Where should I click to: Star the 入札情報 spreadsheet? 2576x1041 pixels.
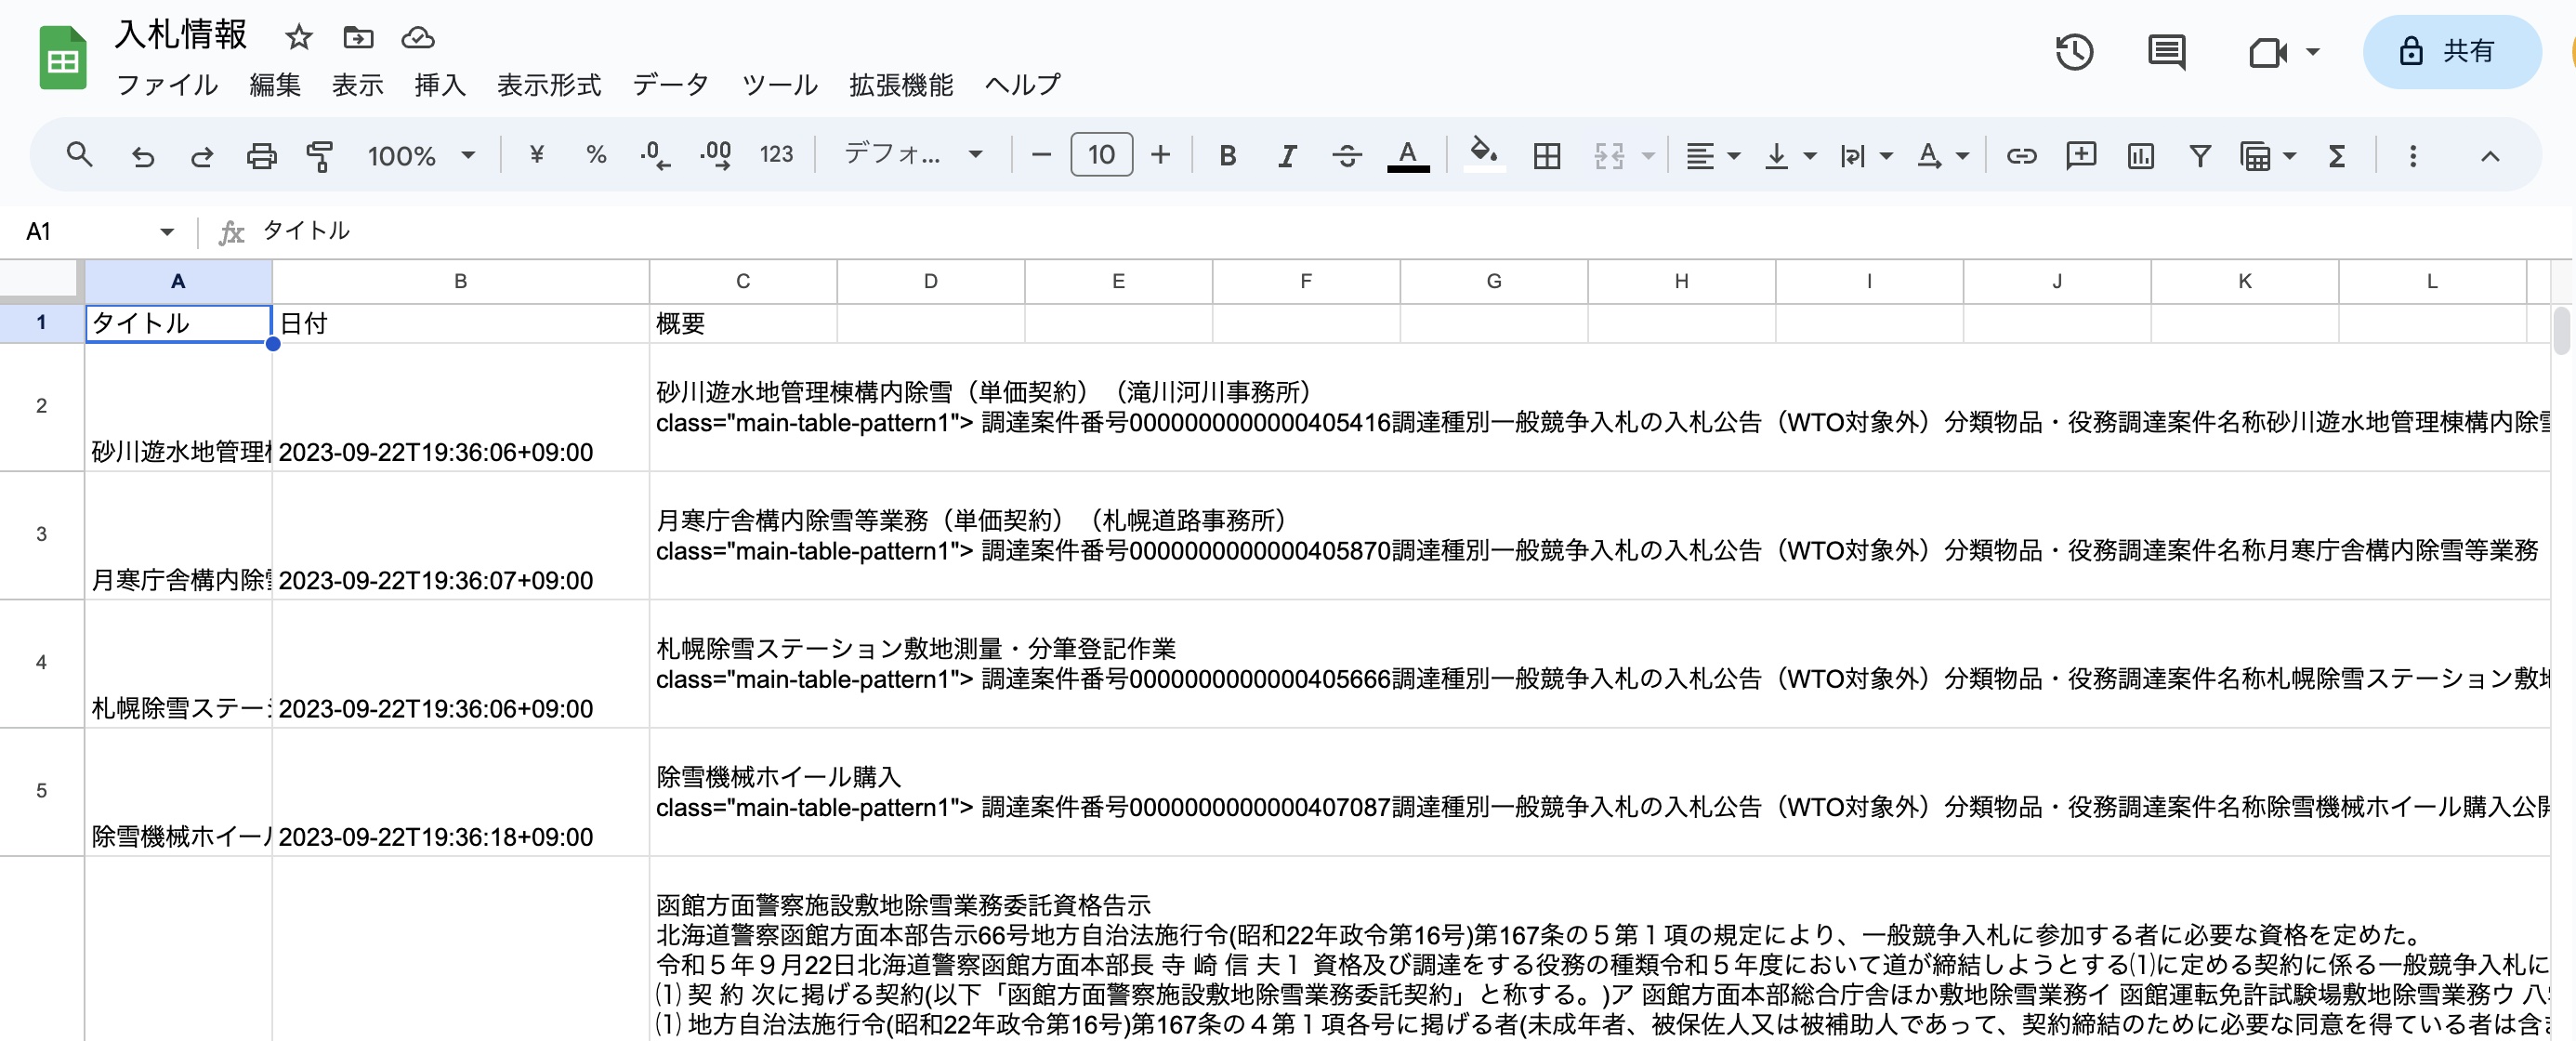pyautogui.click(x=298, y=37)
